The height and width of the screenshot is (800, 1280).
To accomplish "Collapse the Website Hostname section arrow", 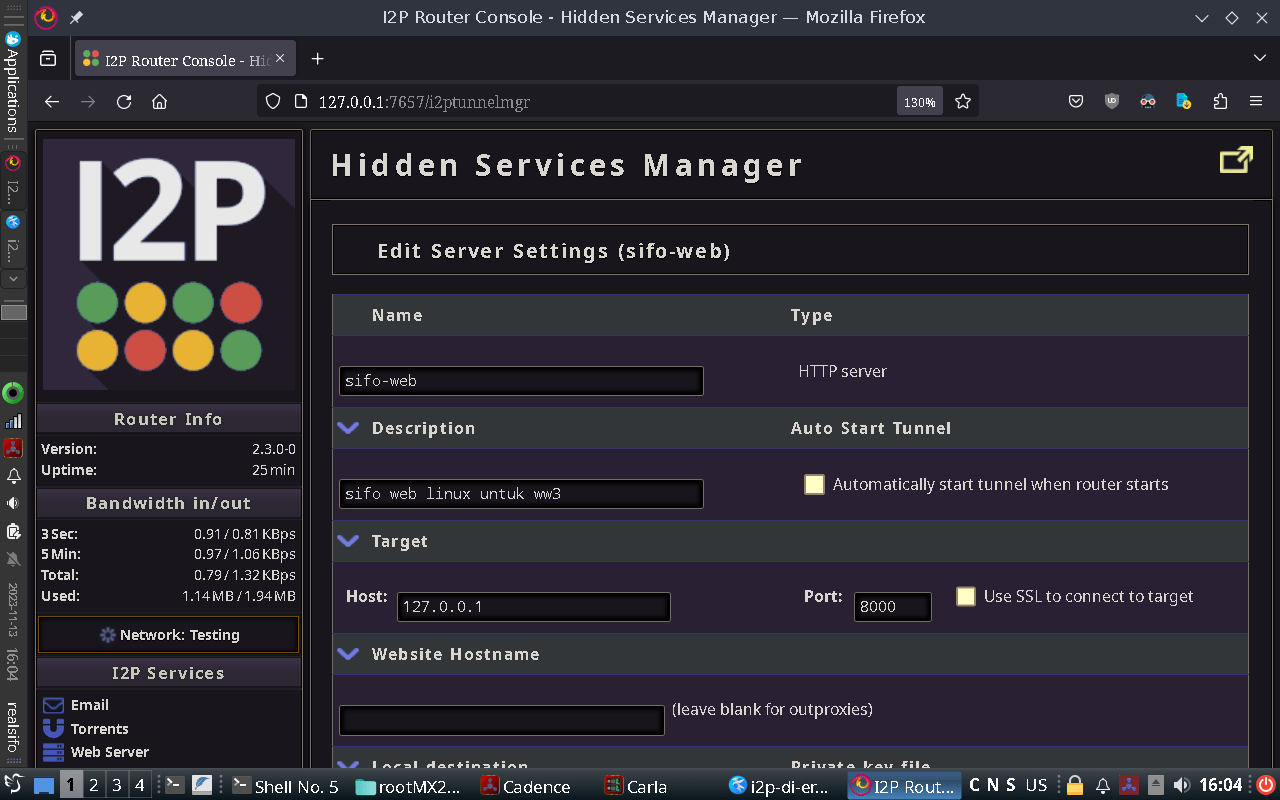I will (x=348, y=654).
